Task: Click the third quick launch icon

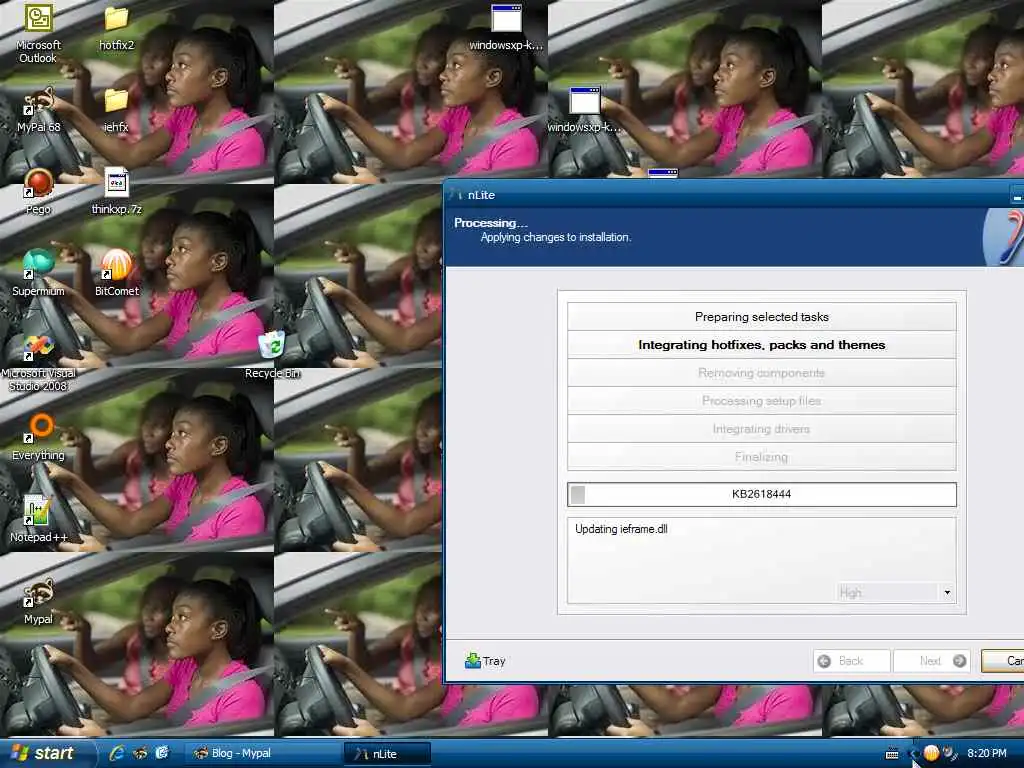Action: (x=162, y=753)
